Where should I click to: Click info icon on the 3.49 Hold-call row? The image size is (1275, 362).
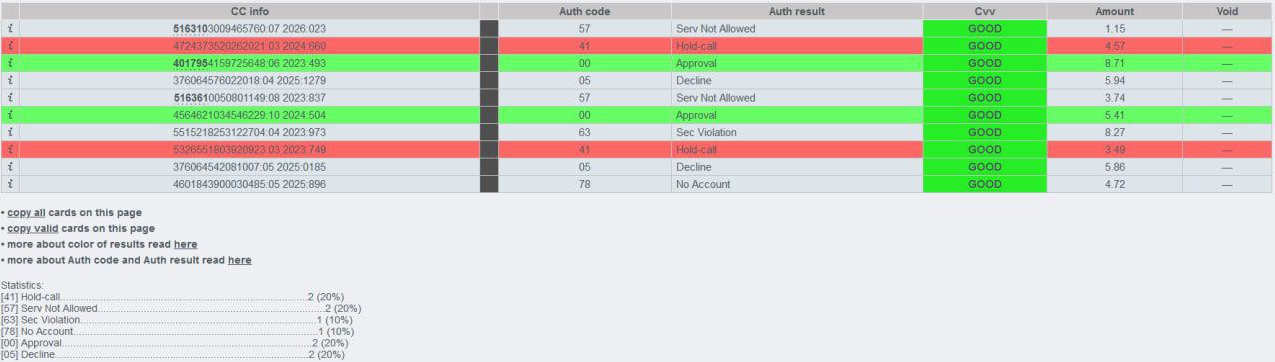pyautogui.click(x=9, y=150)
